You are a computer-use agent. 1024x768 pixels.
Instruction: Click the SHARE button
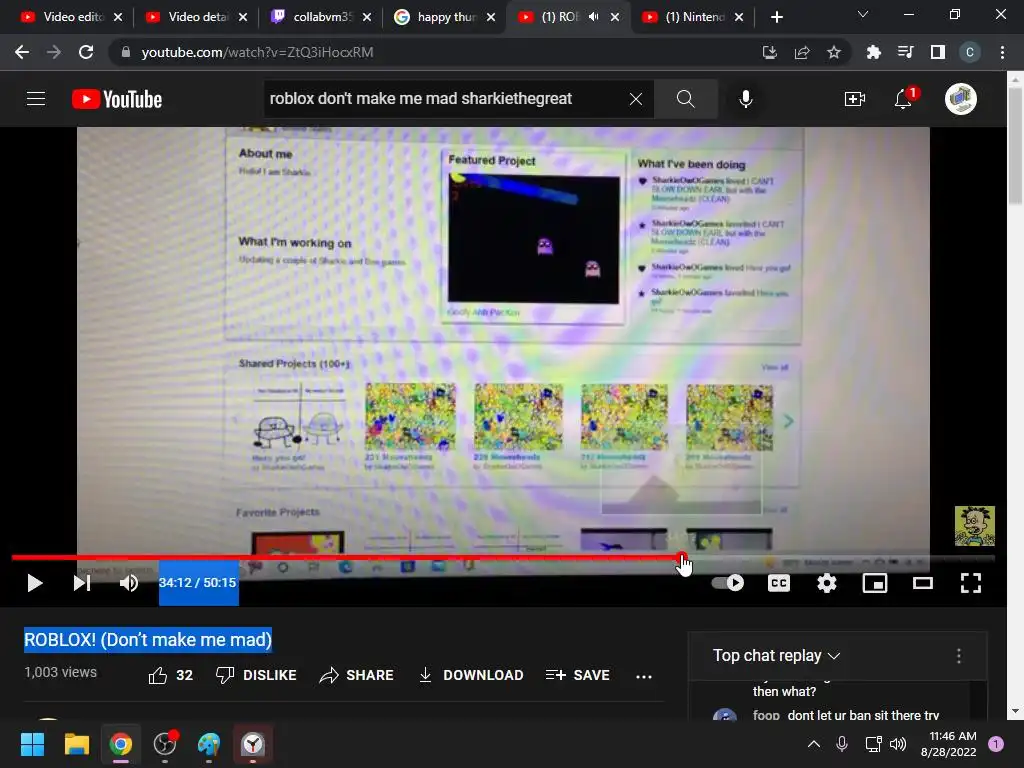coord(356,675)
